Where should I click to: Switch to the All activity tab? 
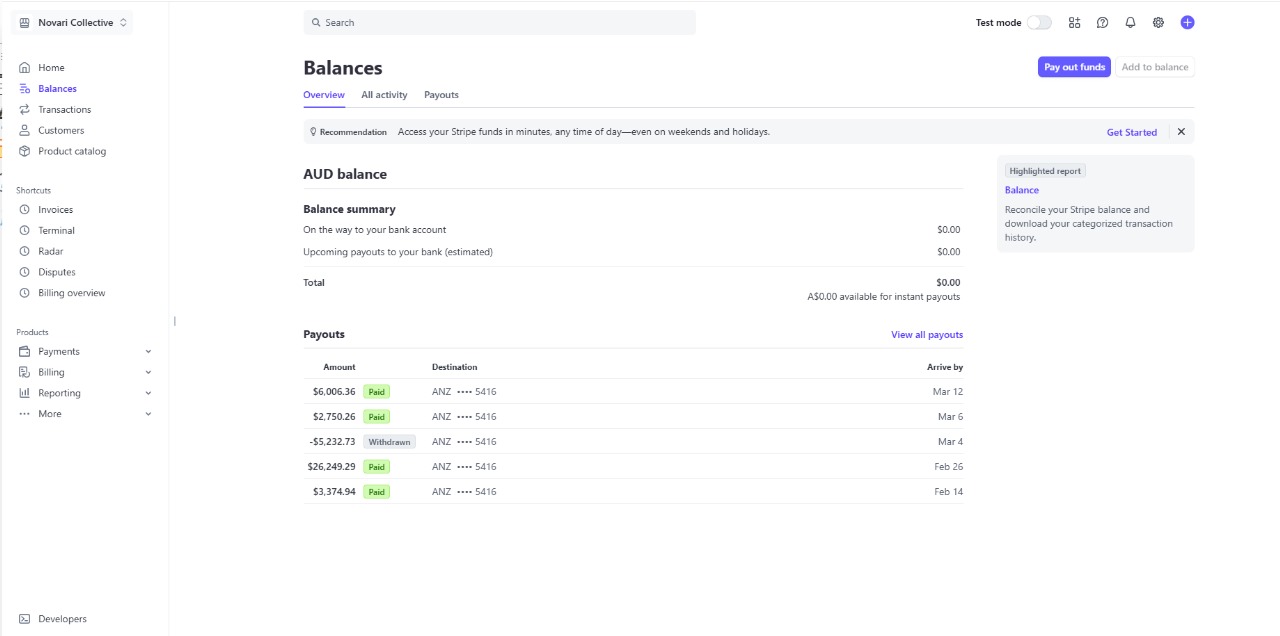tap(384, 95)
